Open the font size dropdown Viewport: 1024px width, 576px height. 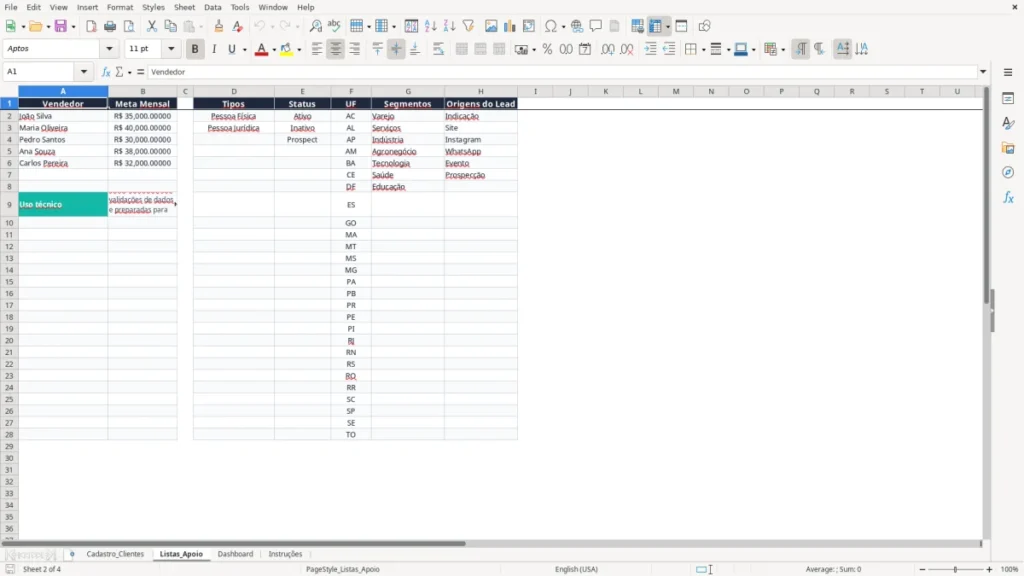click(x=171, y=49)
